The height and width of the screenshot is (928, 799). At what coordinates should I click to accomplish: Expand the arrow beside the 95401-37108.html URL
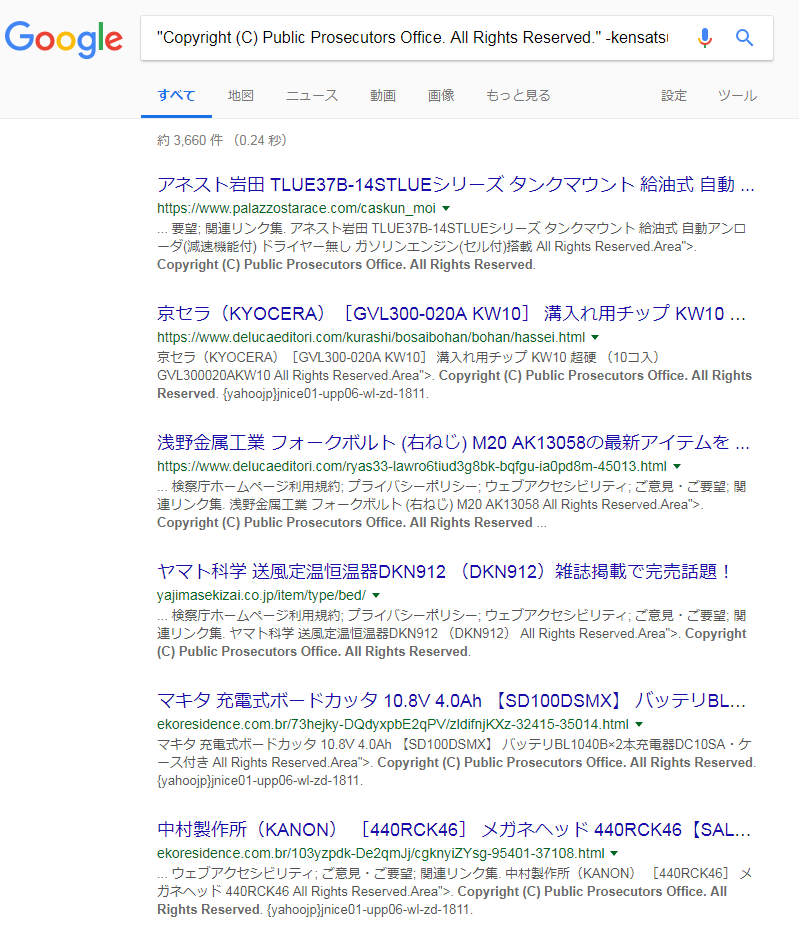[x=614, y=853]
